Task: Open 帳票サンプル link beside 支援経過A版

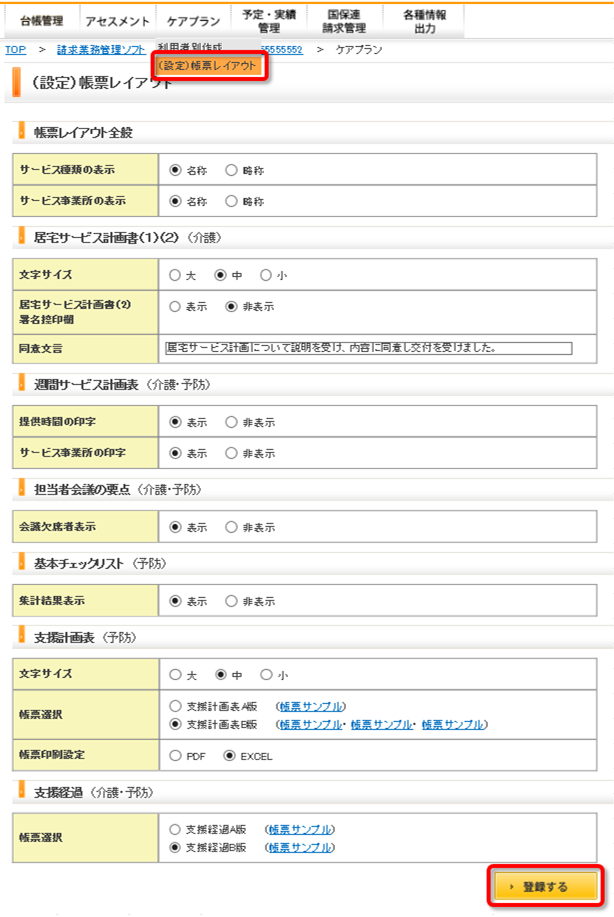Action: click(299, 829)
